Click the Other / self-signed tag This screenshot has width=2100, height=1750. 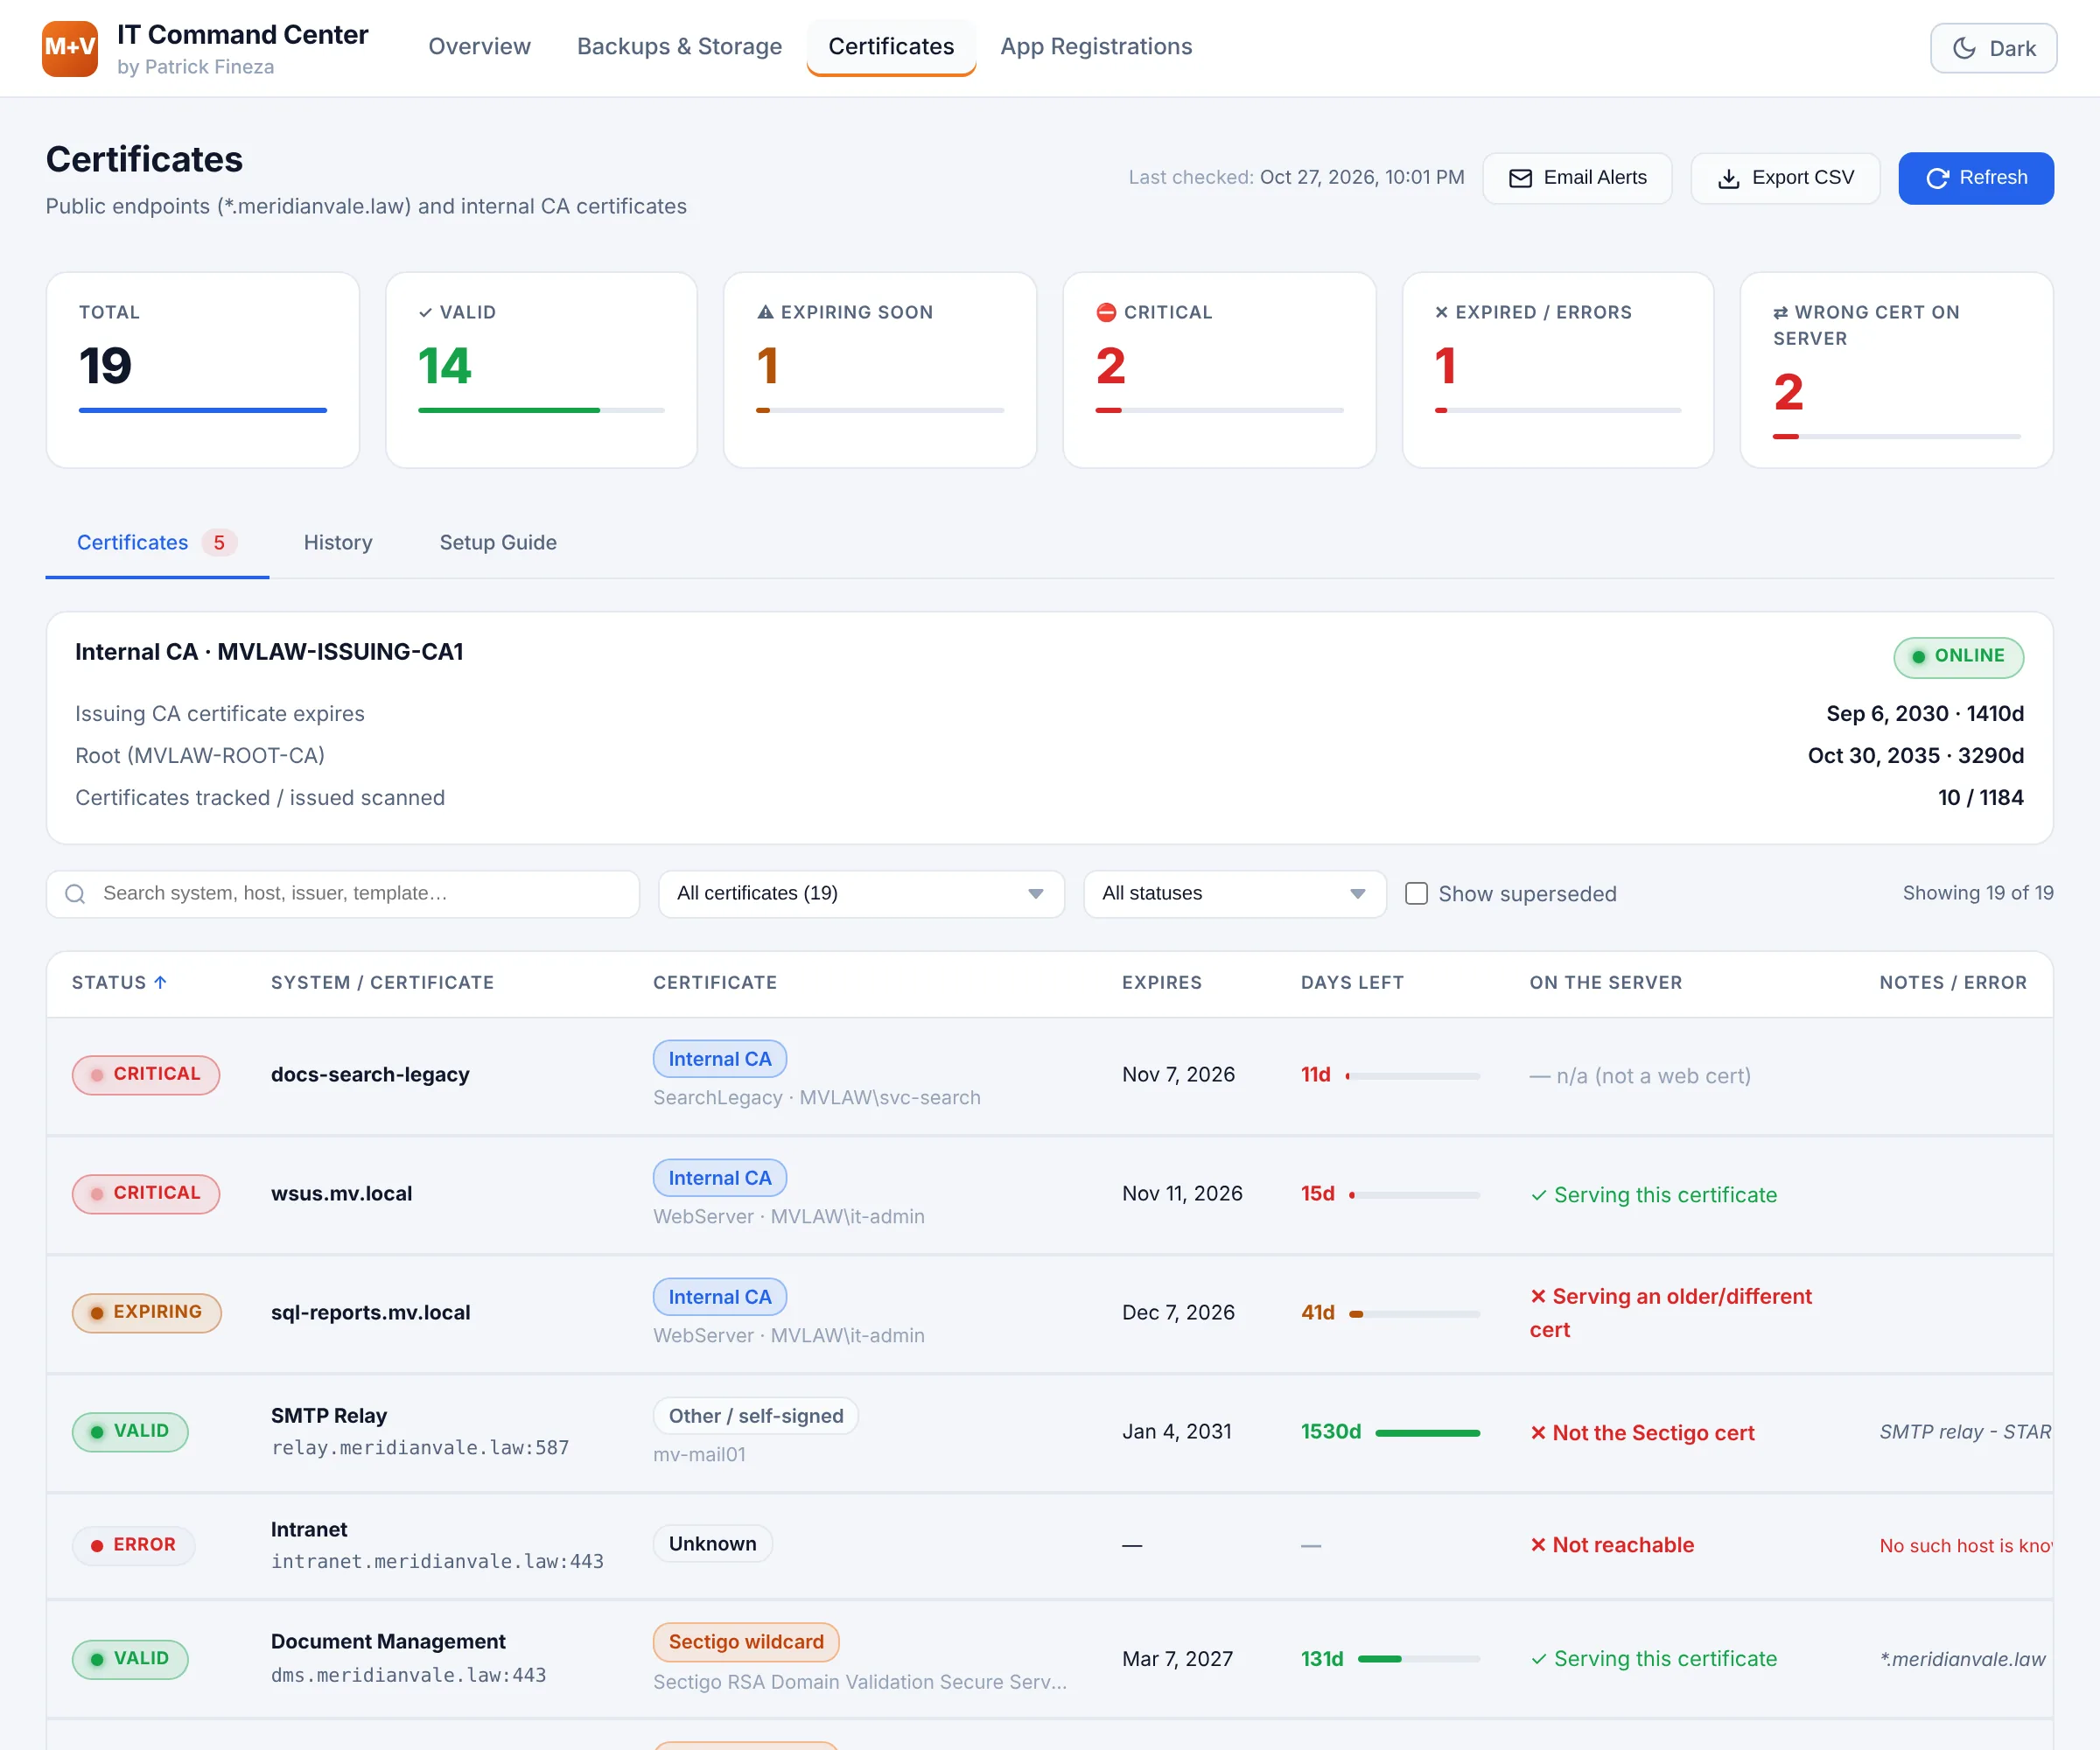756,1415
